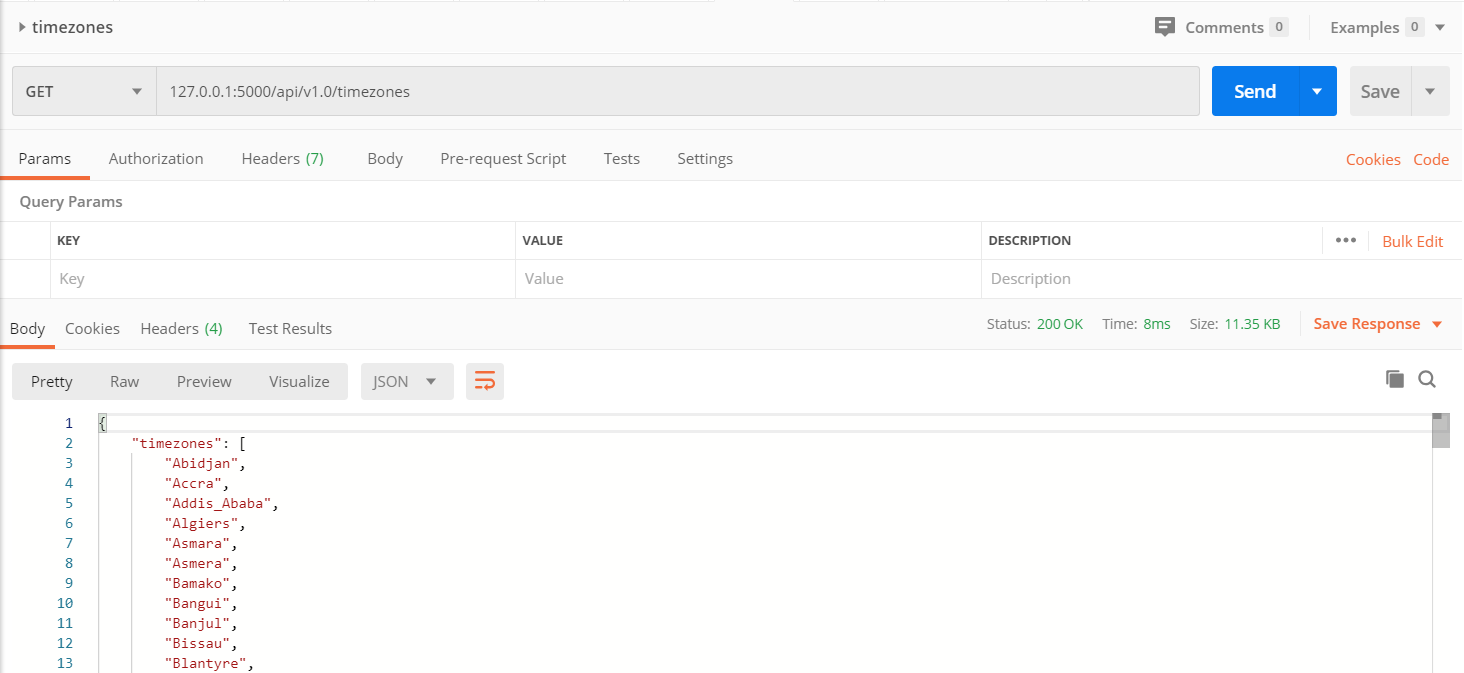Click the "Banjul" entry
Image resolution: width=1464 pixels, height=673 pixels.
[197, 623]
